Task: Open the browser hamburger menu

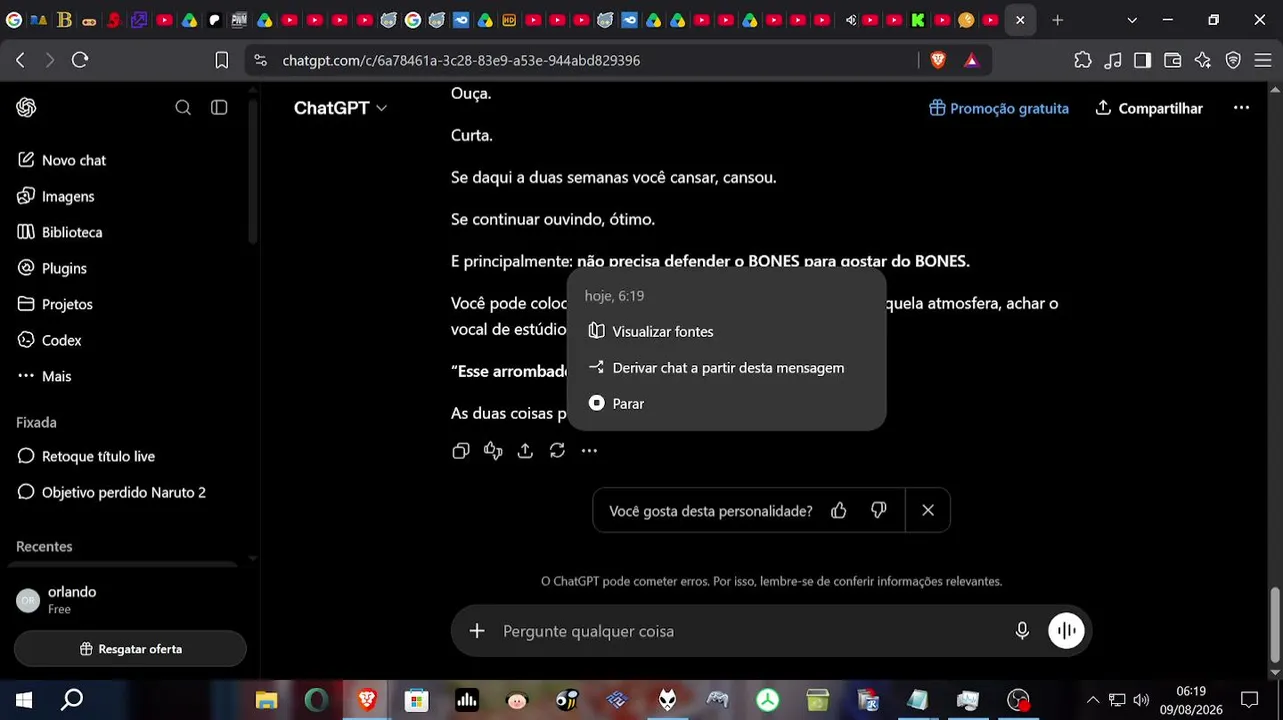Action: coord(1263,60)
